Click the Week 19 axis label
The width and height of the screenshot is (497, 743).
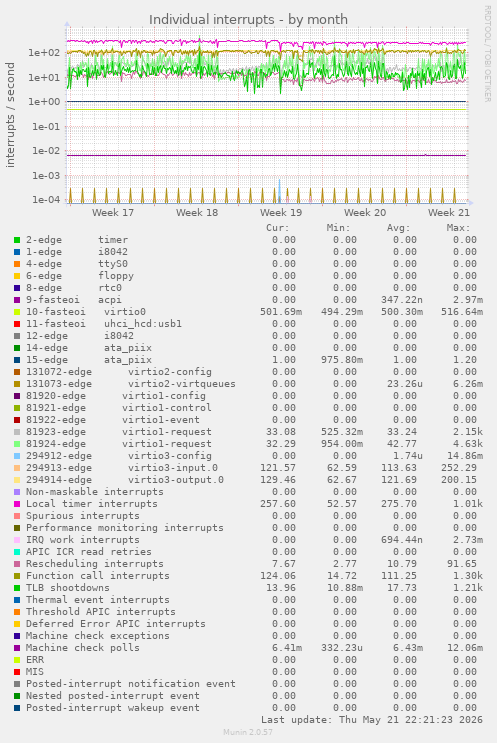(281, 213)
